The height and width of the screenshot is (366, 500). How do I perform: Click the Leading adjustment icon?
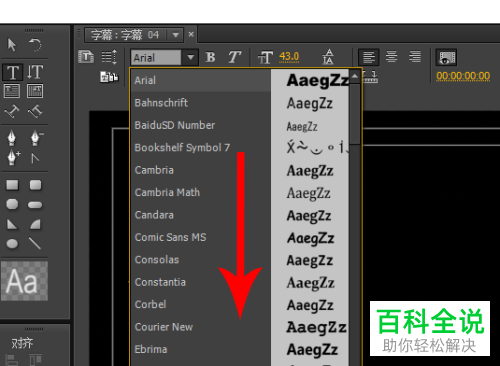click(328, 57)
